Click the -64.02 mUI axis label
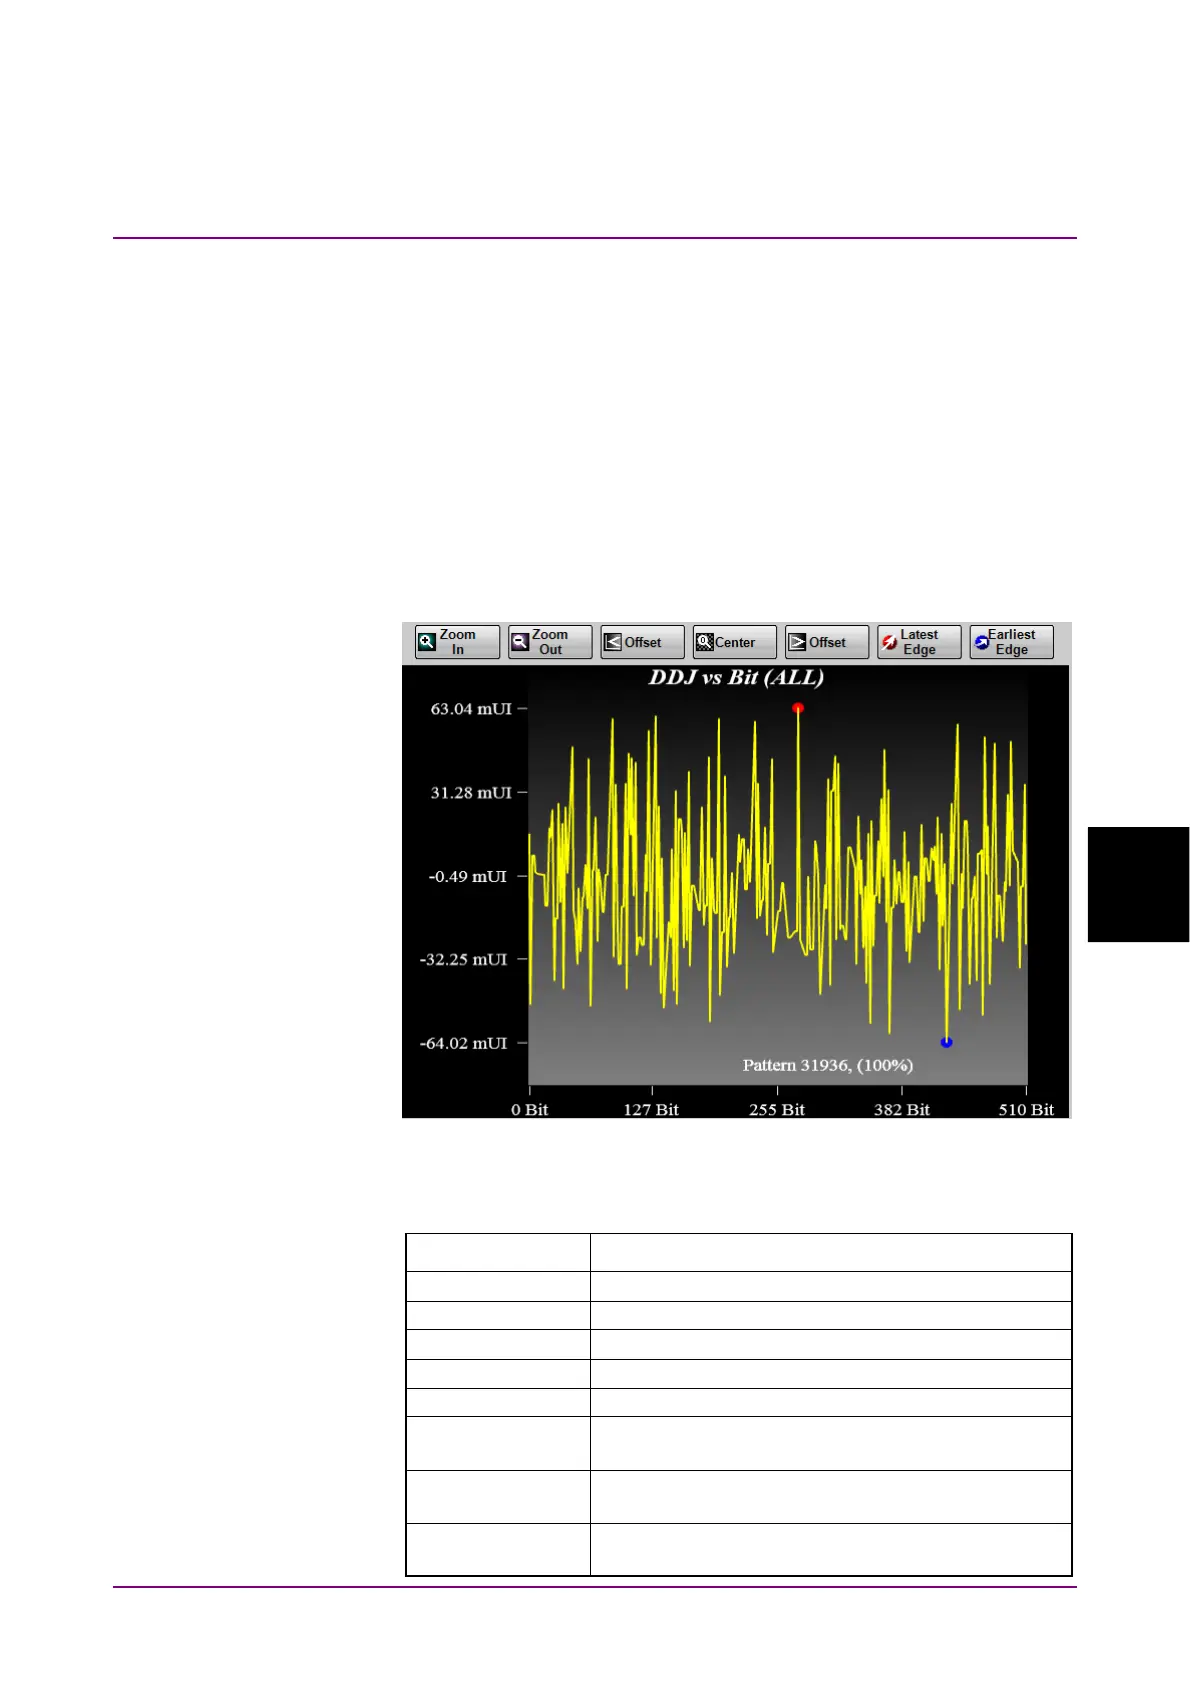The height and width of the screenshot is (1684, 1190). [463, 1044]
